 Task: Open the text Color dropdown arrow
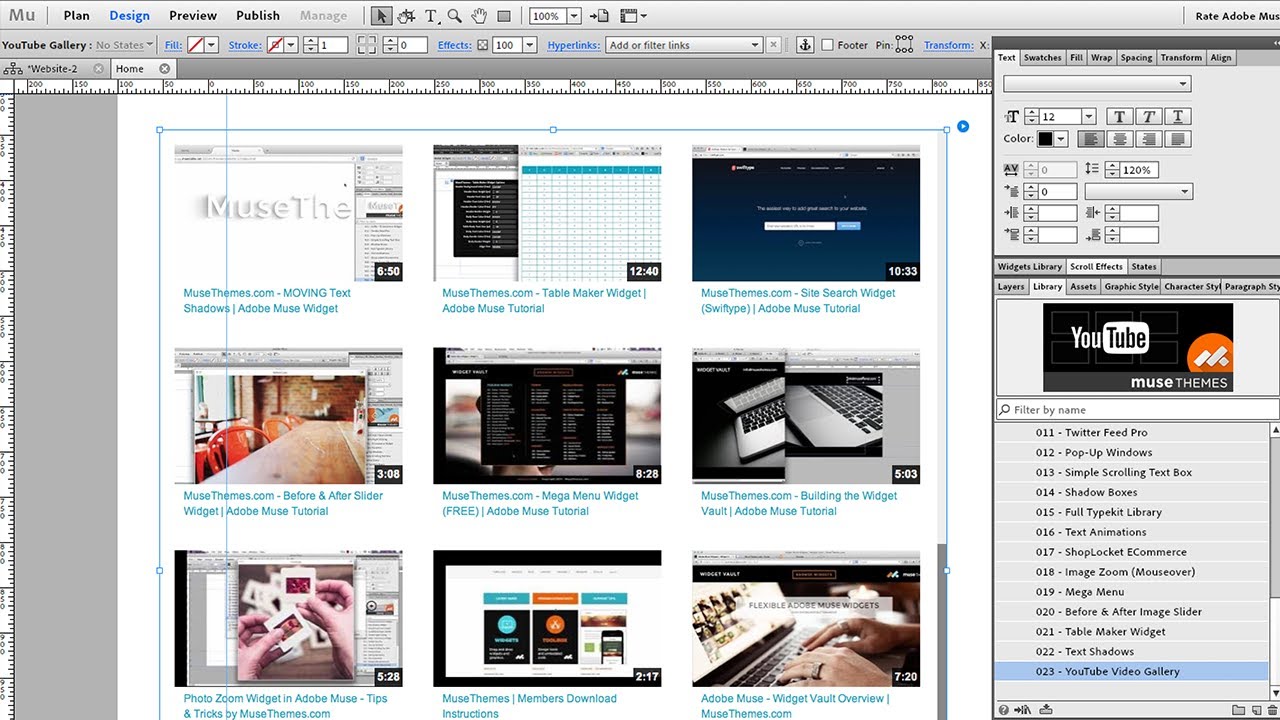1061,139
